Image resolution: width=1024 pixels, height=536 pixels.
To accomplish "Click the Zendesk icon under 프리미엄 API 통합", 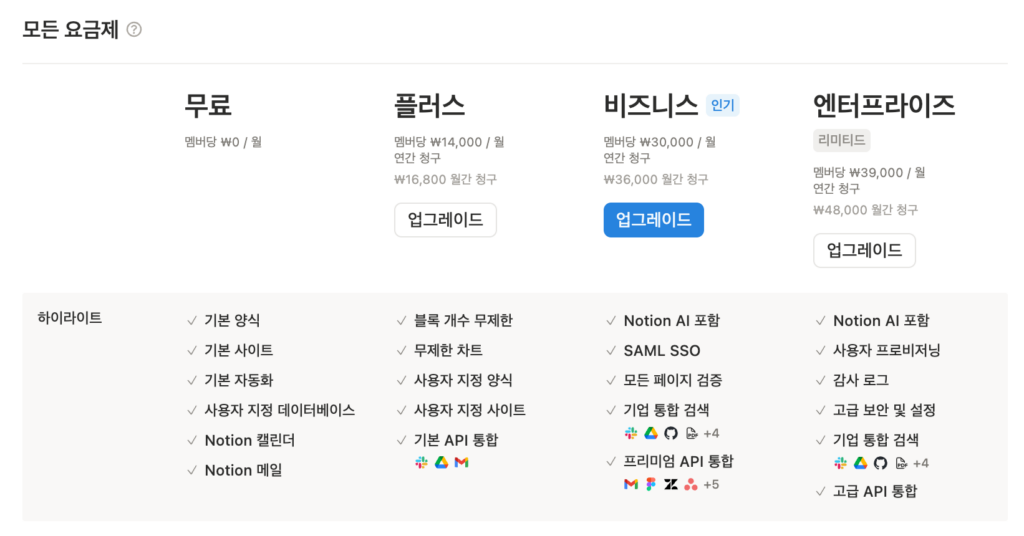I will click(x=671, y=484).
